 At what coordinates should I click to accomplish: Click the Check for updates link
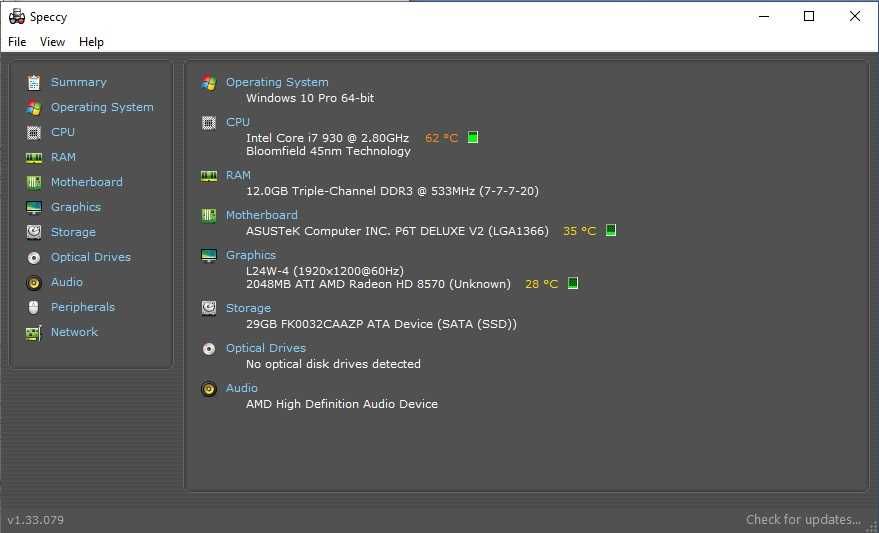pyautogui.click(x=803, y=519)
